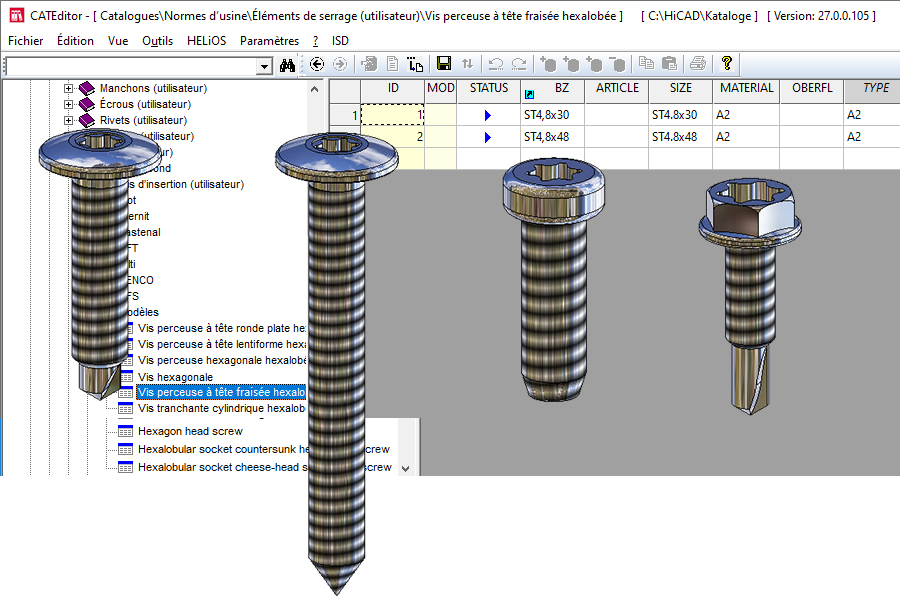Click the Save floppy disk icon
Screen dimensions: 900x600
tap(444, 64)
